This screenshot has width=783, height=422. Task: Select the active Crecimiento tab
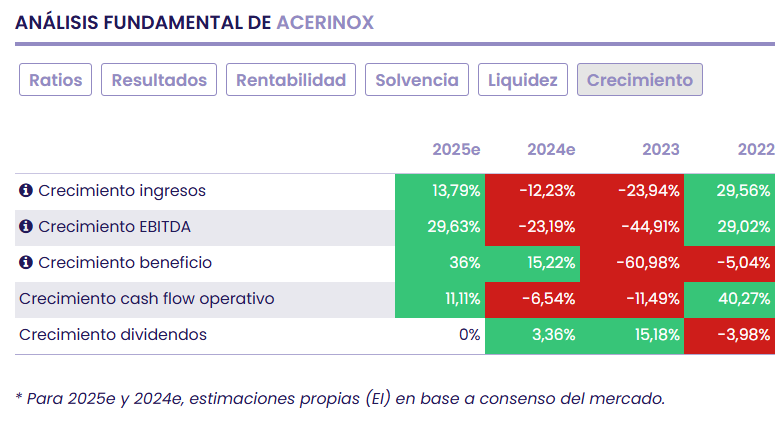point(640,80)
